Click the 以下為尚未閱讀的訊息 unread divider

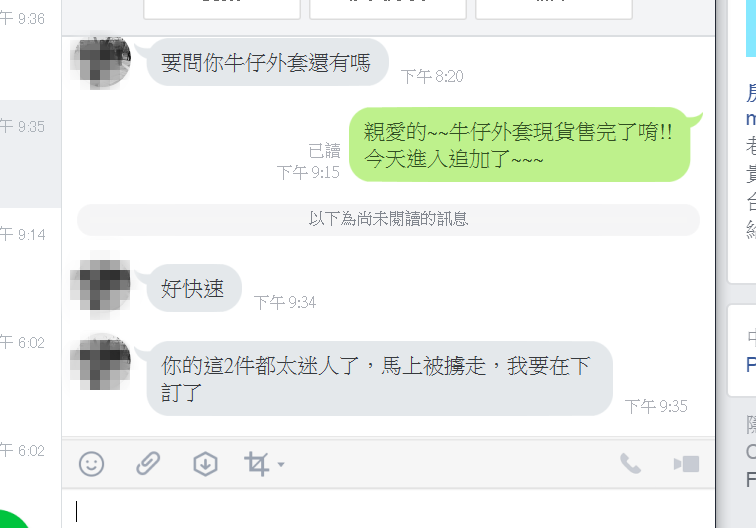click(389, 219)
